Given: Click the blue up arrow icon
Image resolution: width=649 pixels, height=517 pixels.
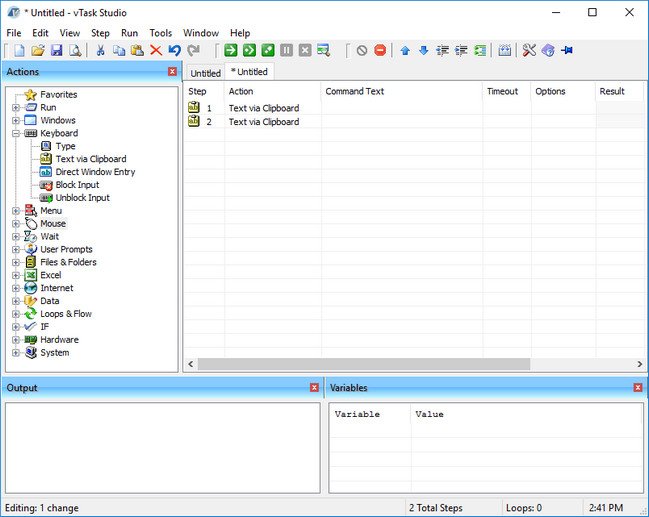Looking at the screenshot, I should 405,50.
